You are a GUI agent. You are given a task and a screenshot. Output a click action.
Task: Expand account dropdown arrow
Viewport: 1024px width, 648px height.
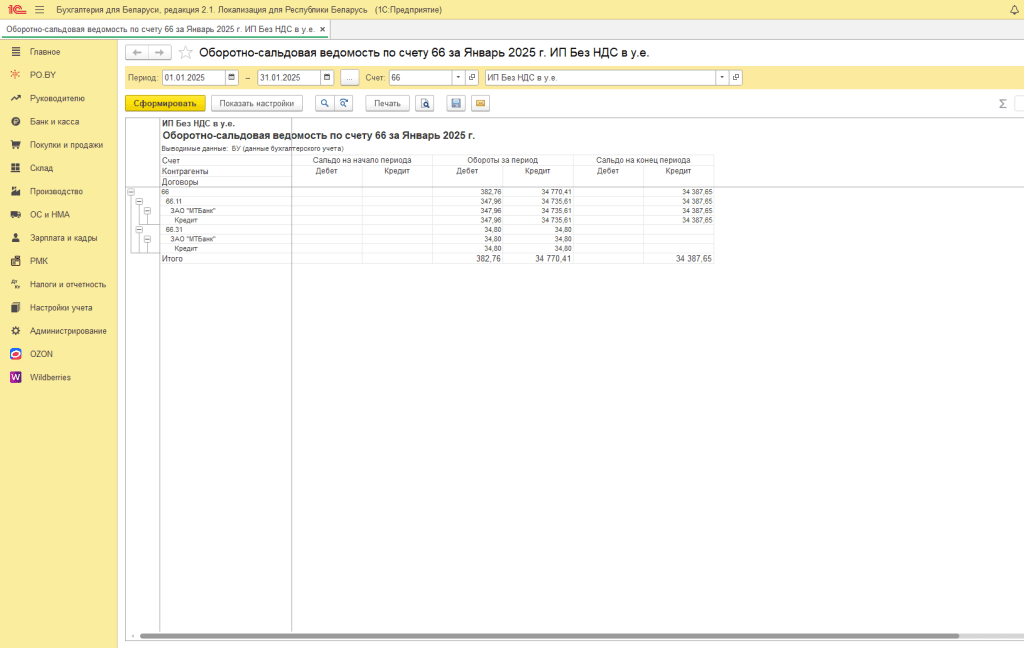click(458, 77)
